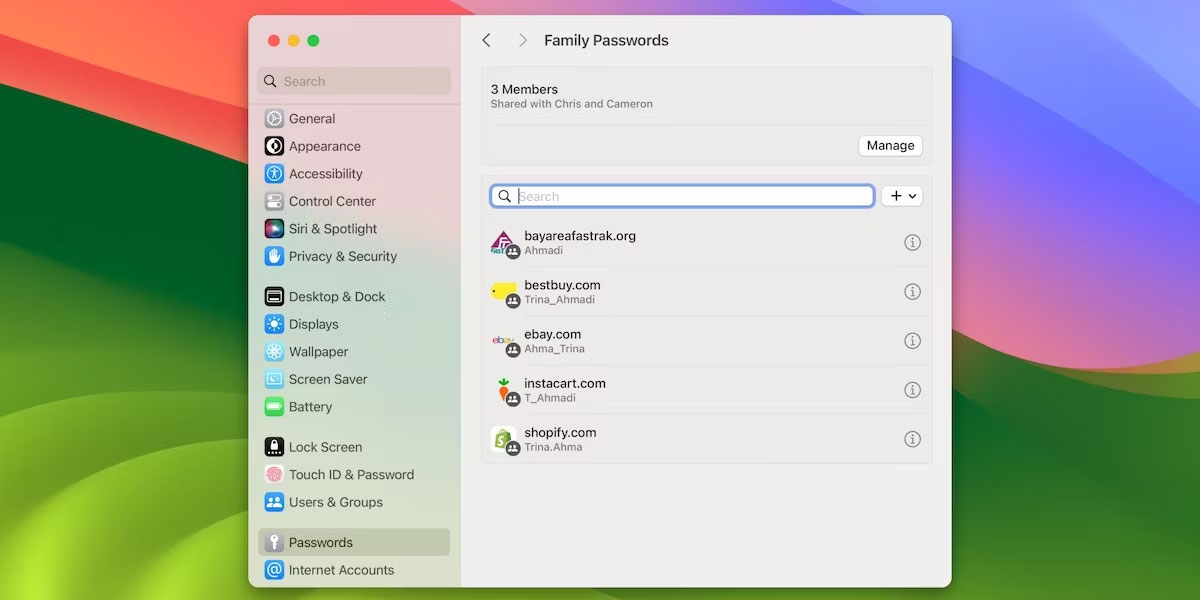Open the Displays icon in sidebar
1200x600 pixels.
coord(274,324)
